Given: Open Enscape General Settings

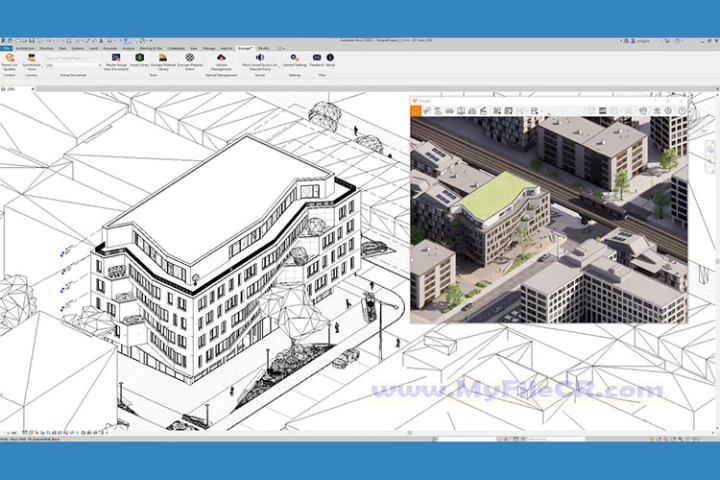Looking at the screenshot, I should tap(294, 58).
